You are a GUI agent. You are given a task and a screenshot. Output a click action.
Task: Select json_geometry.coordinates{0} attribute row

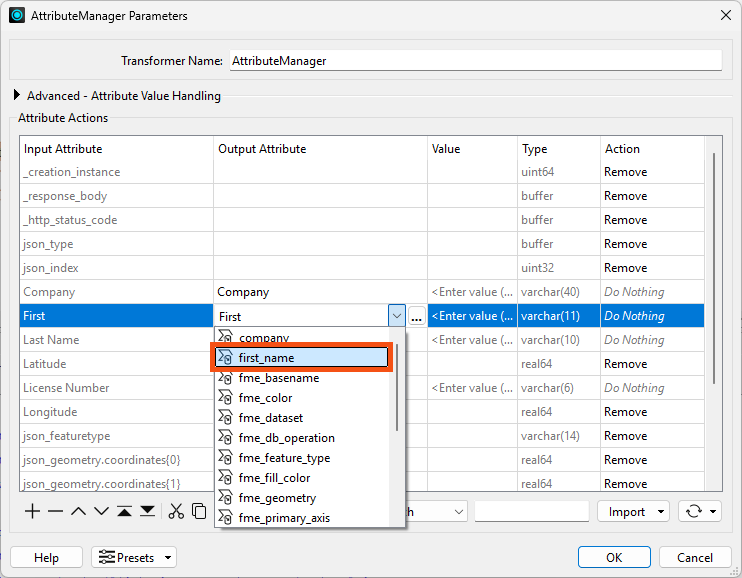(116, 460)
